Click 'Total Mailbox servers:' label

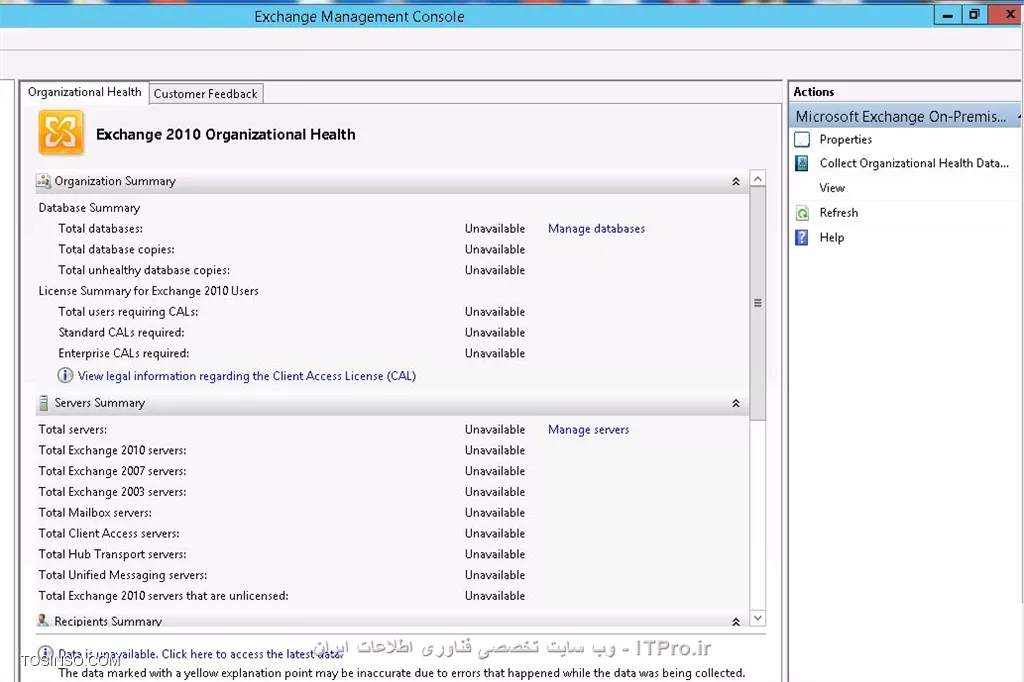coord(95,513)
